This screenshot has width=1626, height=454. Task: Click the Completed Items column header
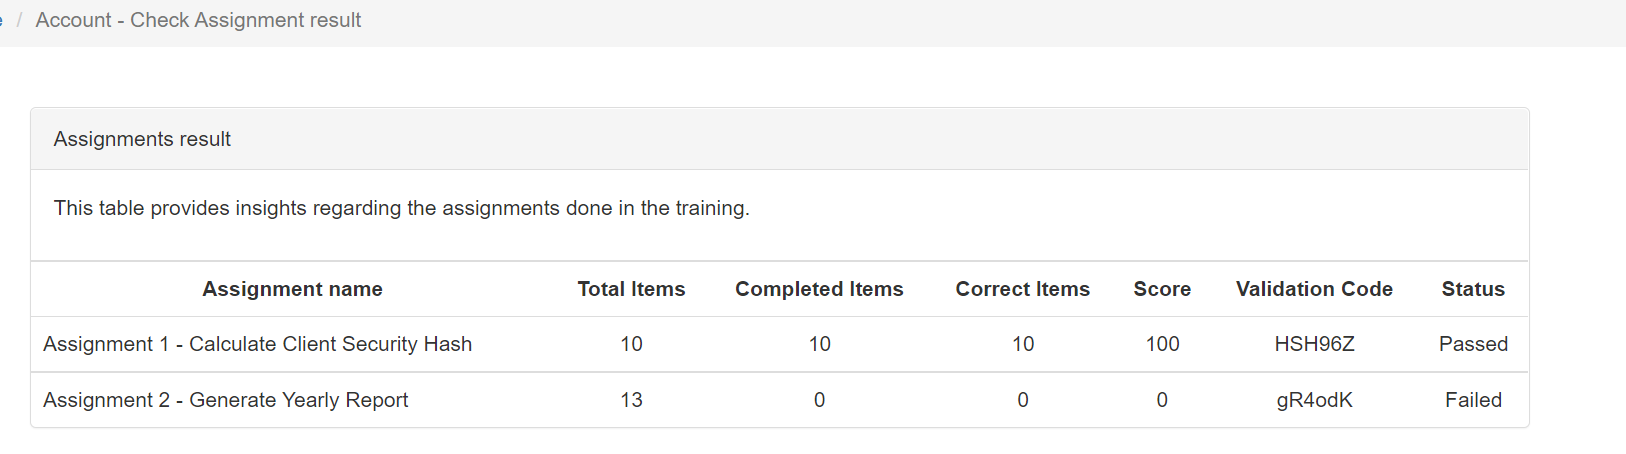(x=819, y=289)
